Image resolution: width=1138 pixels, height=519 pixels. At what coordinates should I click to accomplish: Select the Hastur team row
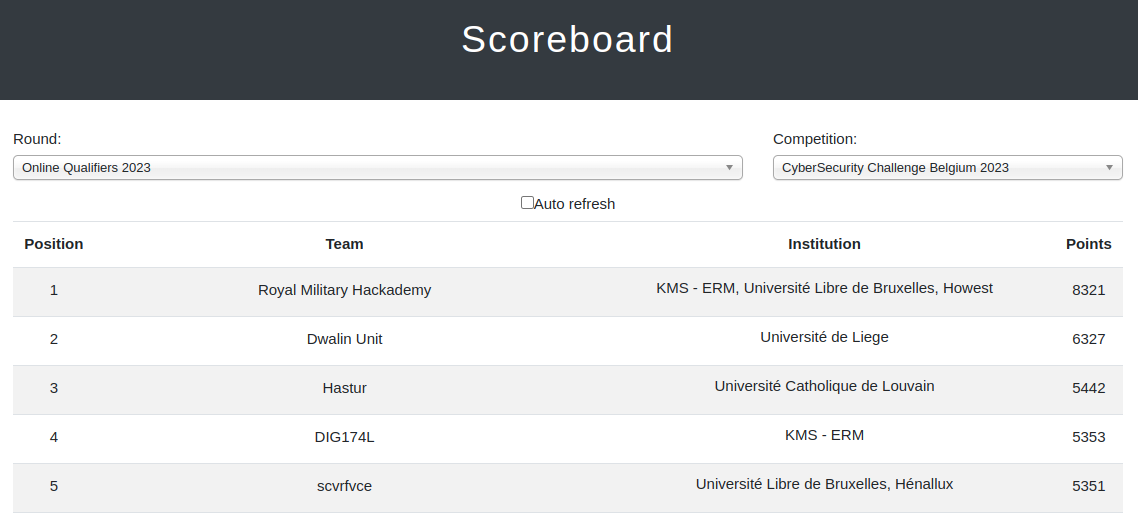point(568,390)
